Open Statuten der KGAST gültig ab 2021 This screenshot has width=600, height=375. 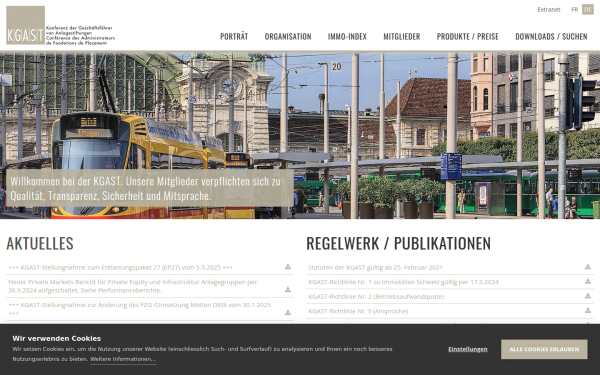point(375,267)
